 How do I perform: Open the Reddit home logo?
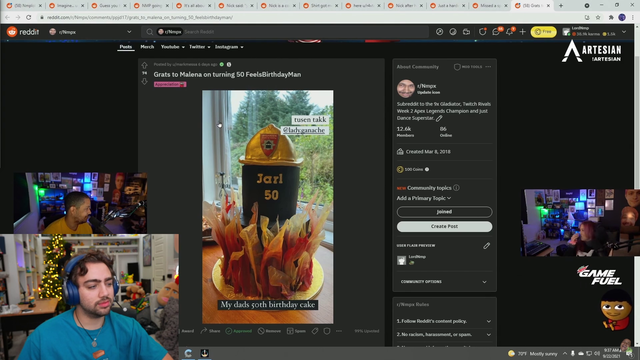[x=23, y=32]
